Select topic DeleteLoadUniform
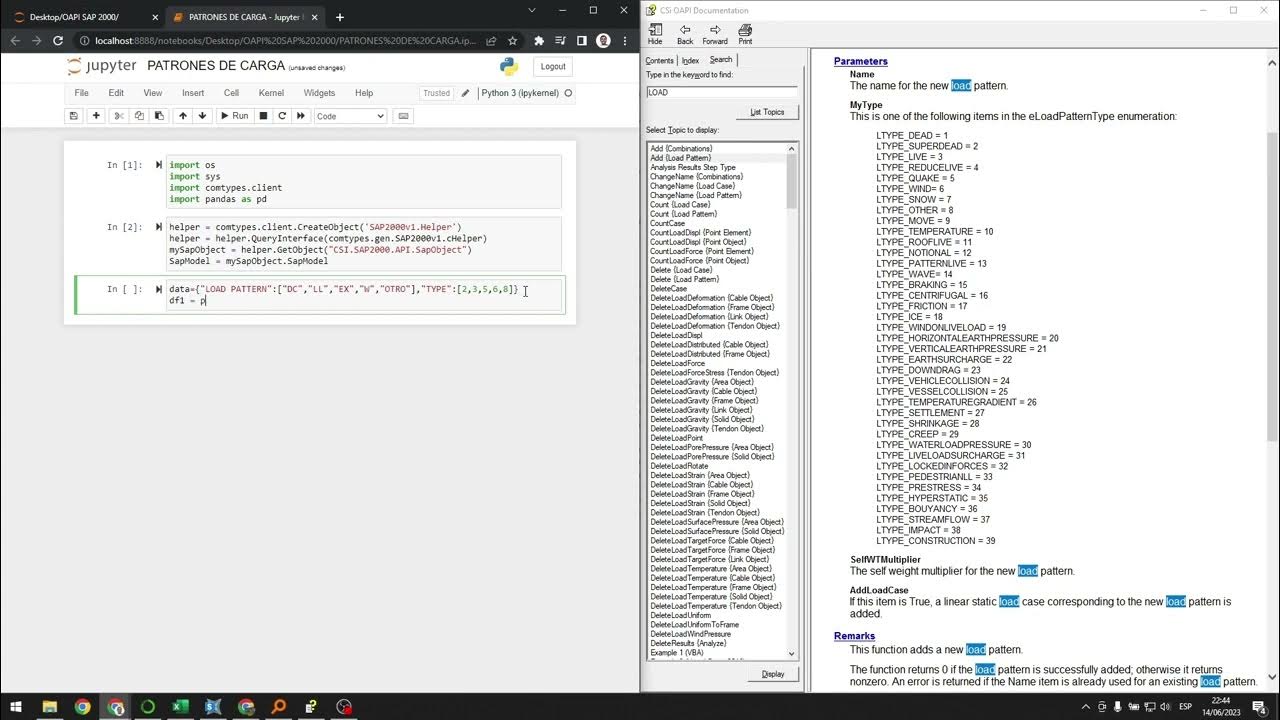 680,615
